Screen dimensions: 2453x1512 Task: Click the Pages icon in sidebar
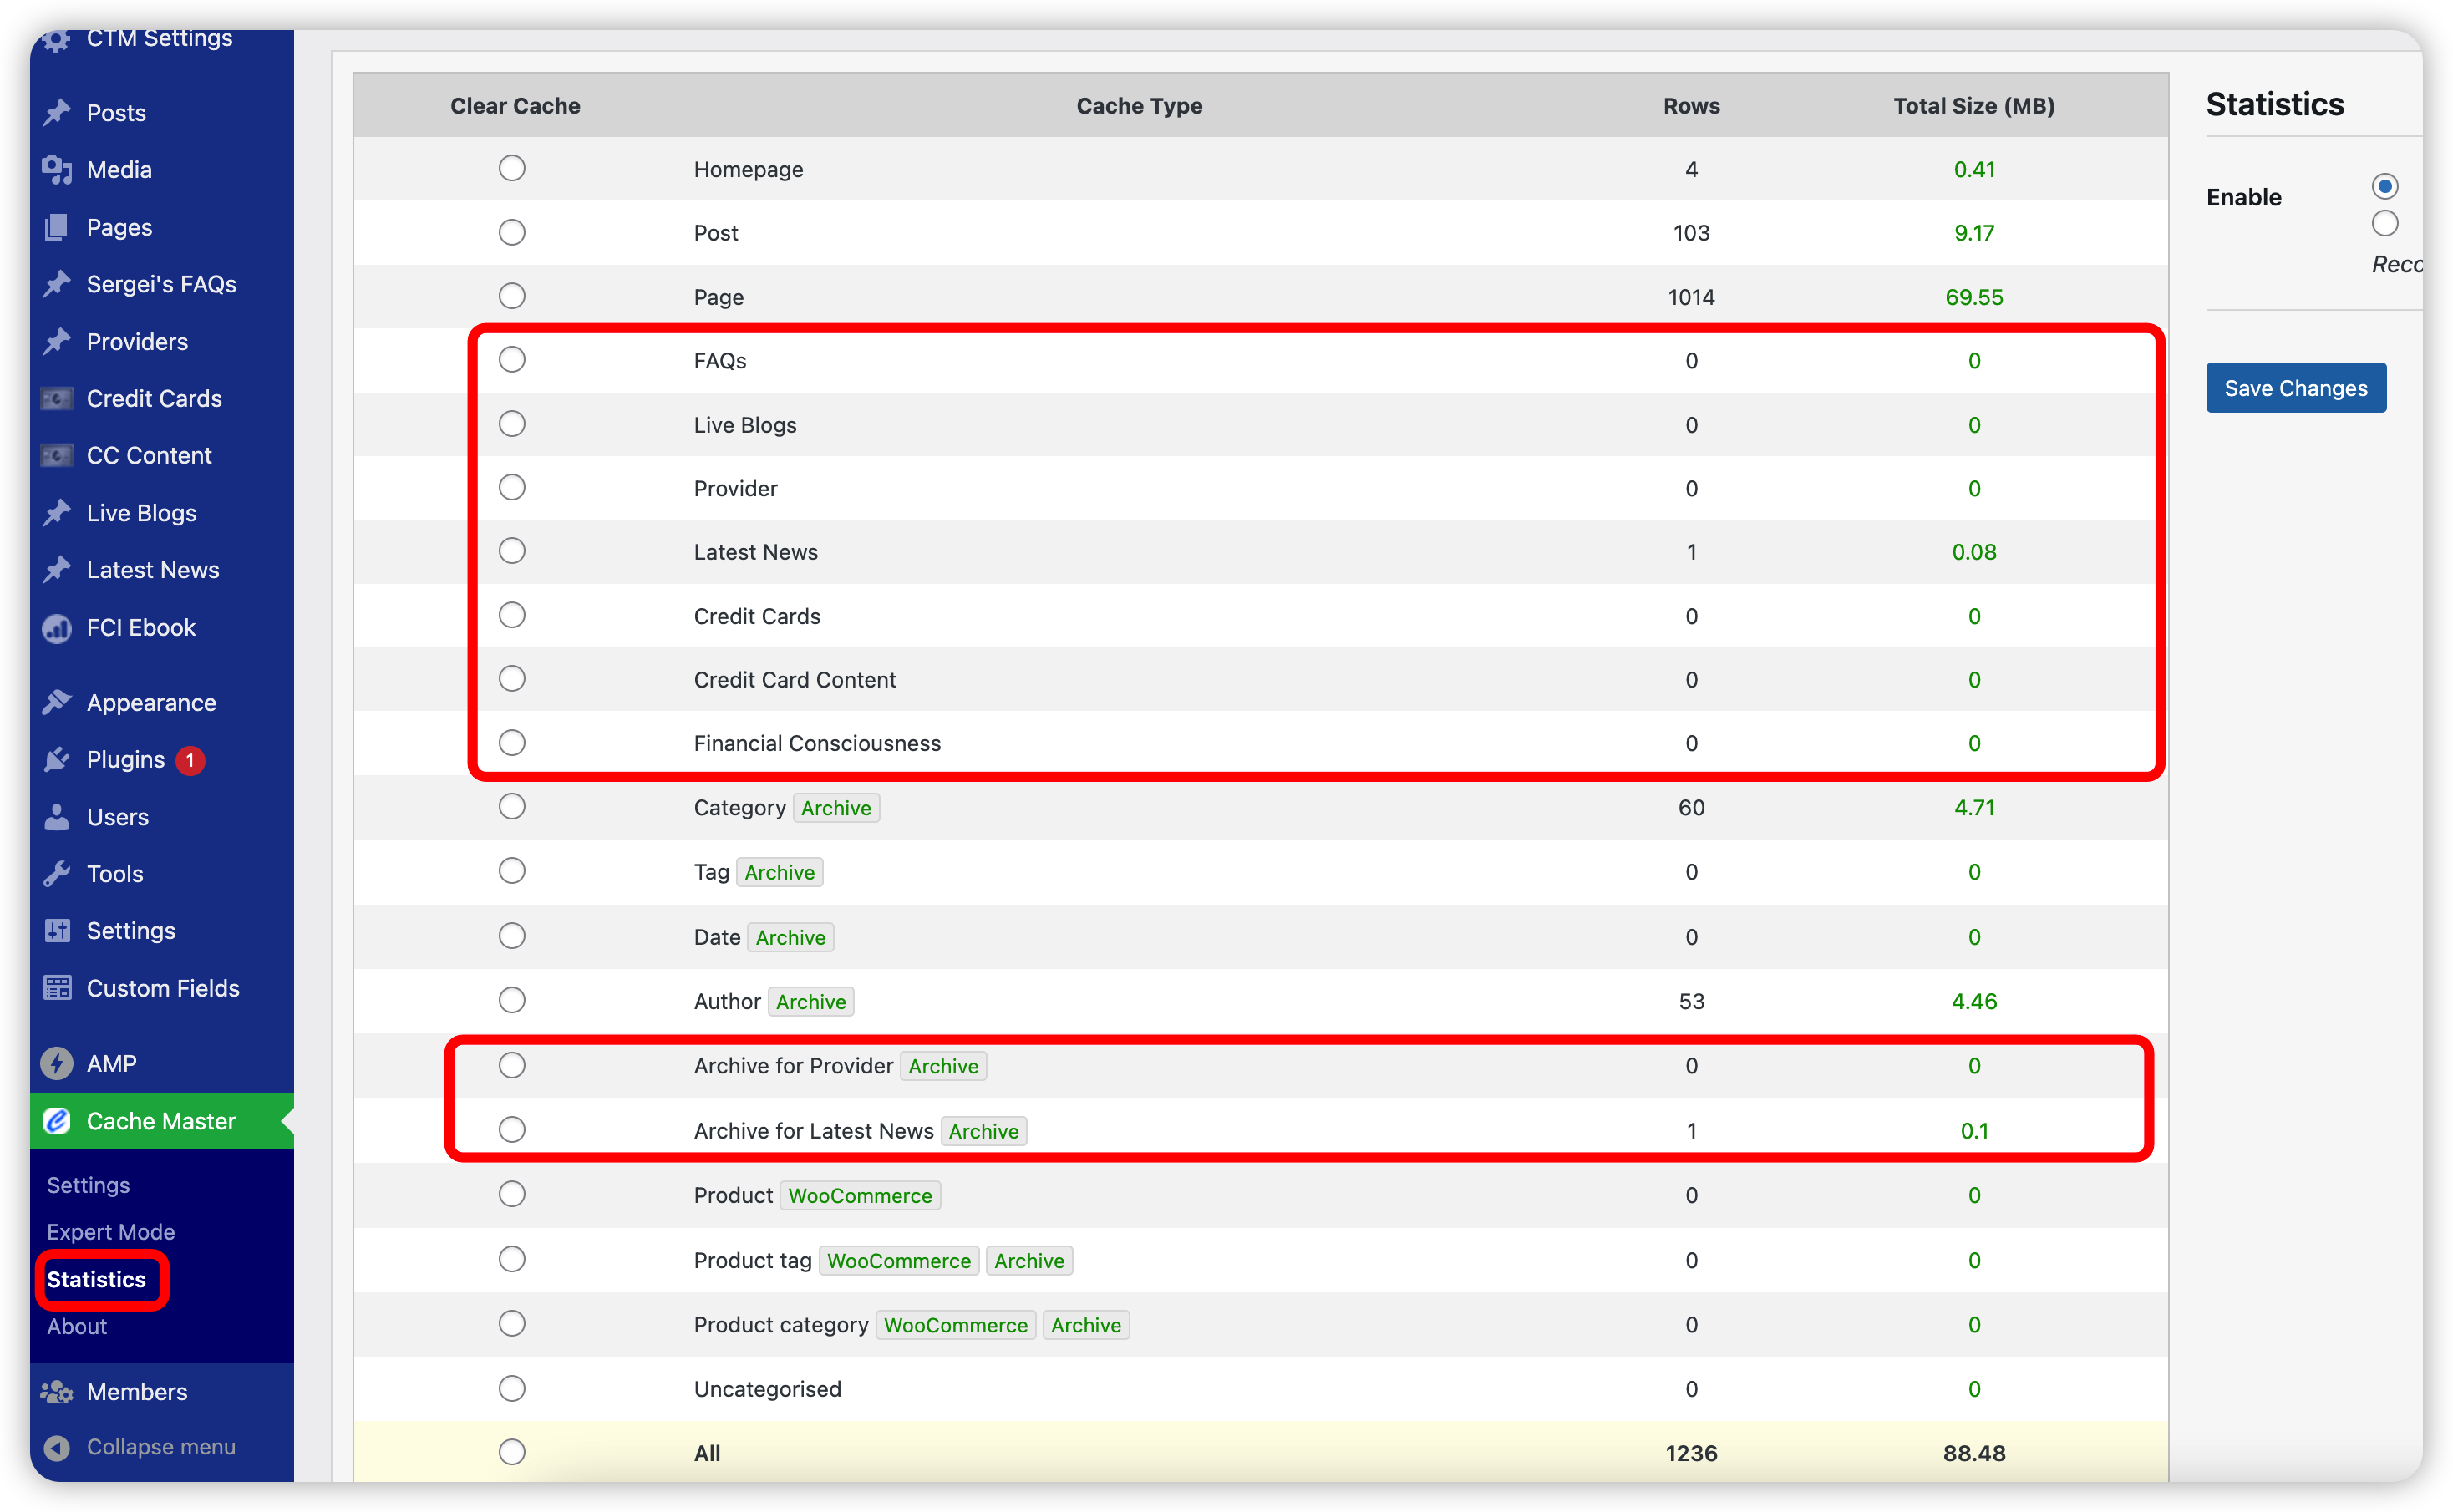point(57,227)
